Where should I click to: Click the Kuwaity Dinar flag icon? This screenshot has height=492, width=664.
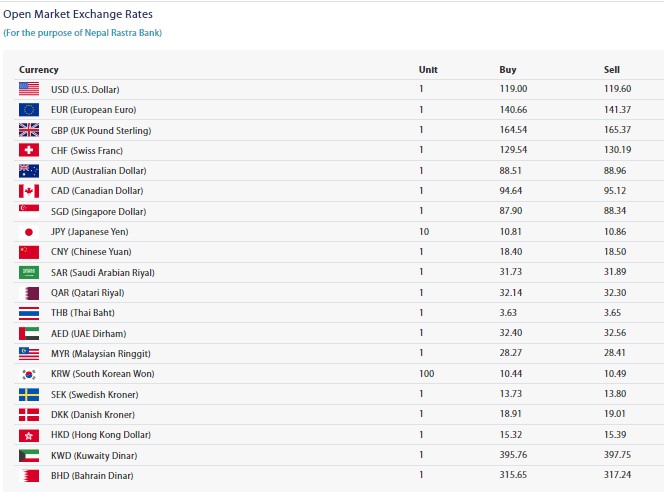tap(29, 455)
